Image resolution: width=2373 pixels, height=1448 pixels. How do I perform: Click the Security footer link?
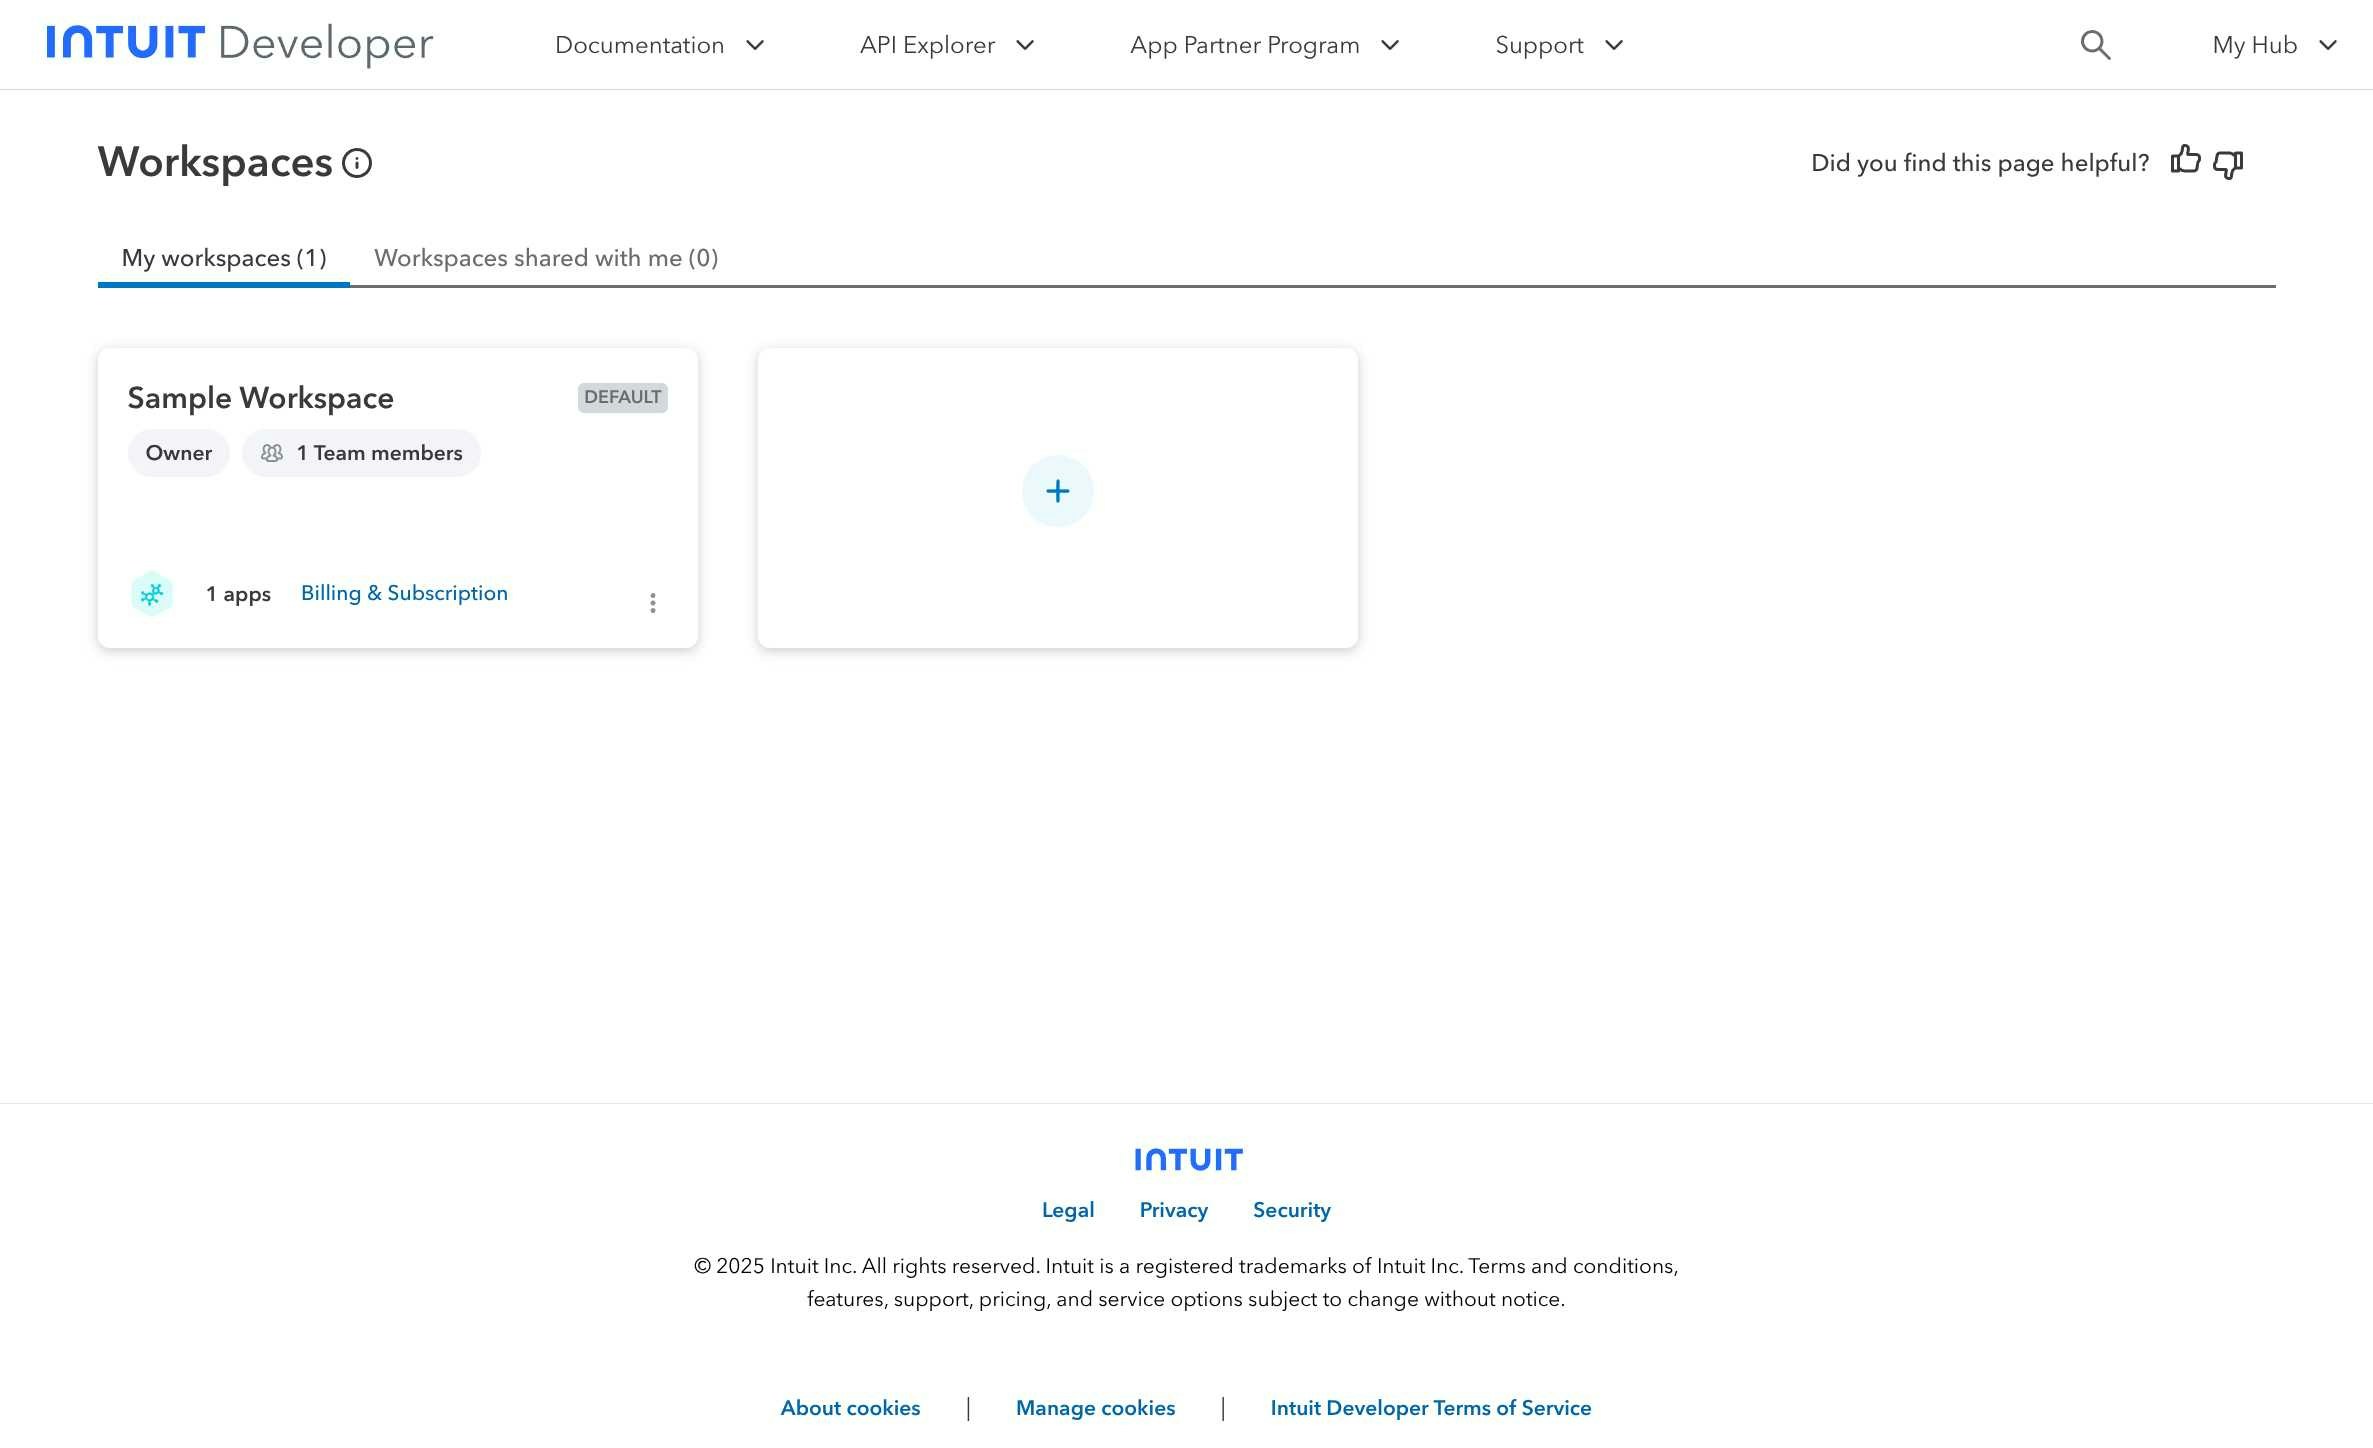[1292, 1210]
